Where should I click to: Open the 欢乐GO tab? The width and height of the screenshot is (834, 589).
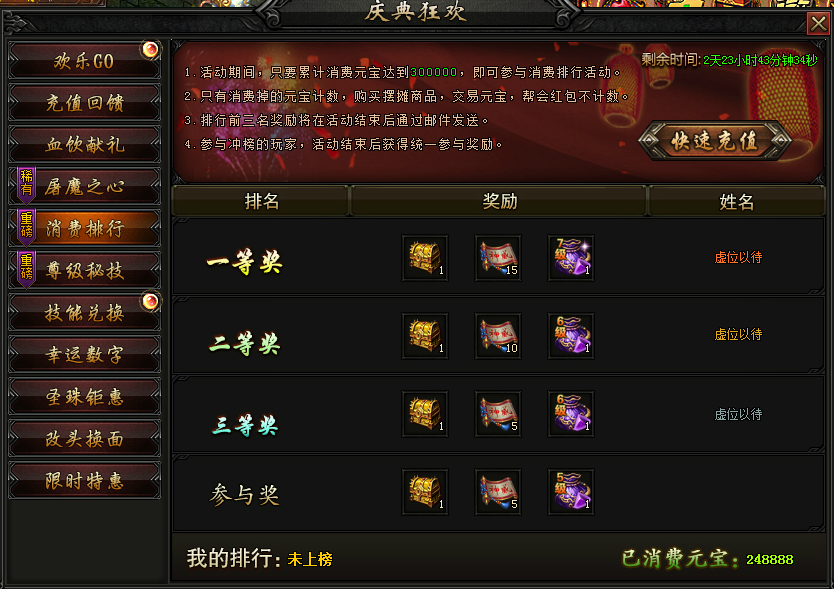84,61
